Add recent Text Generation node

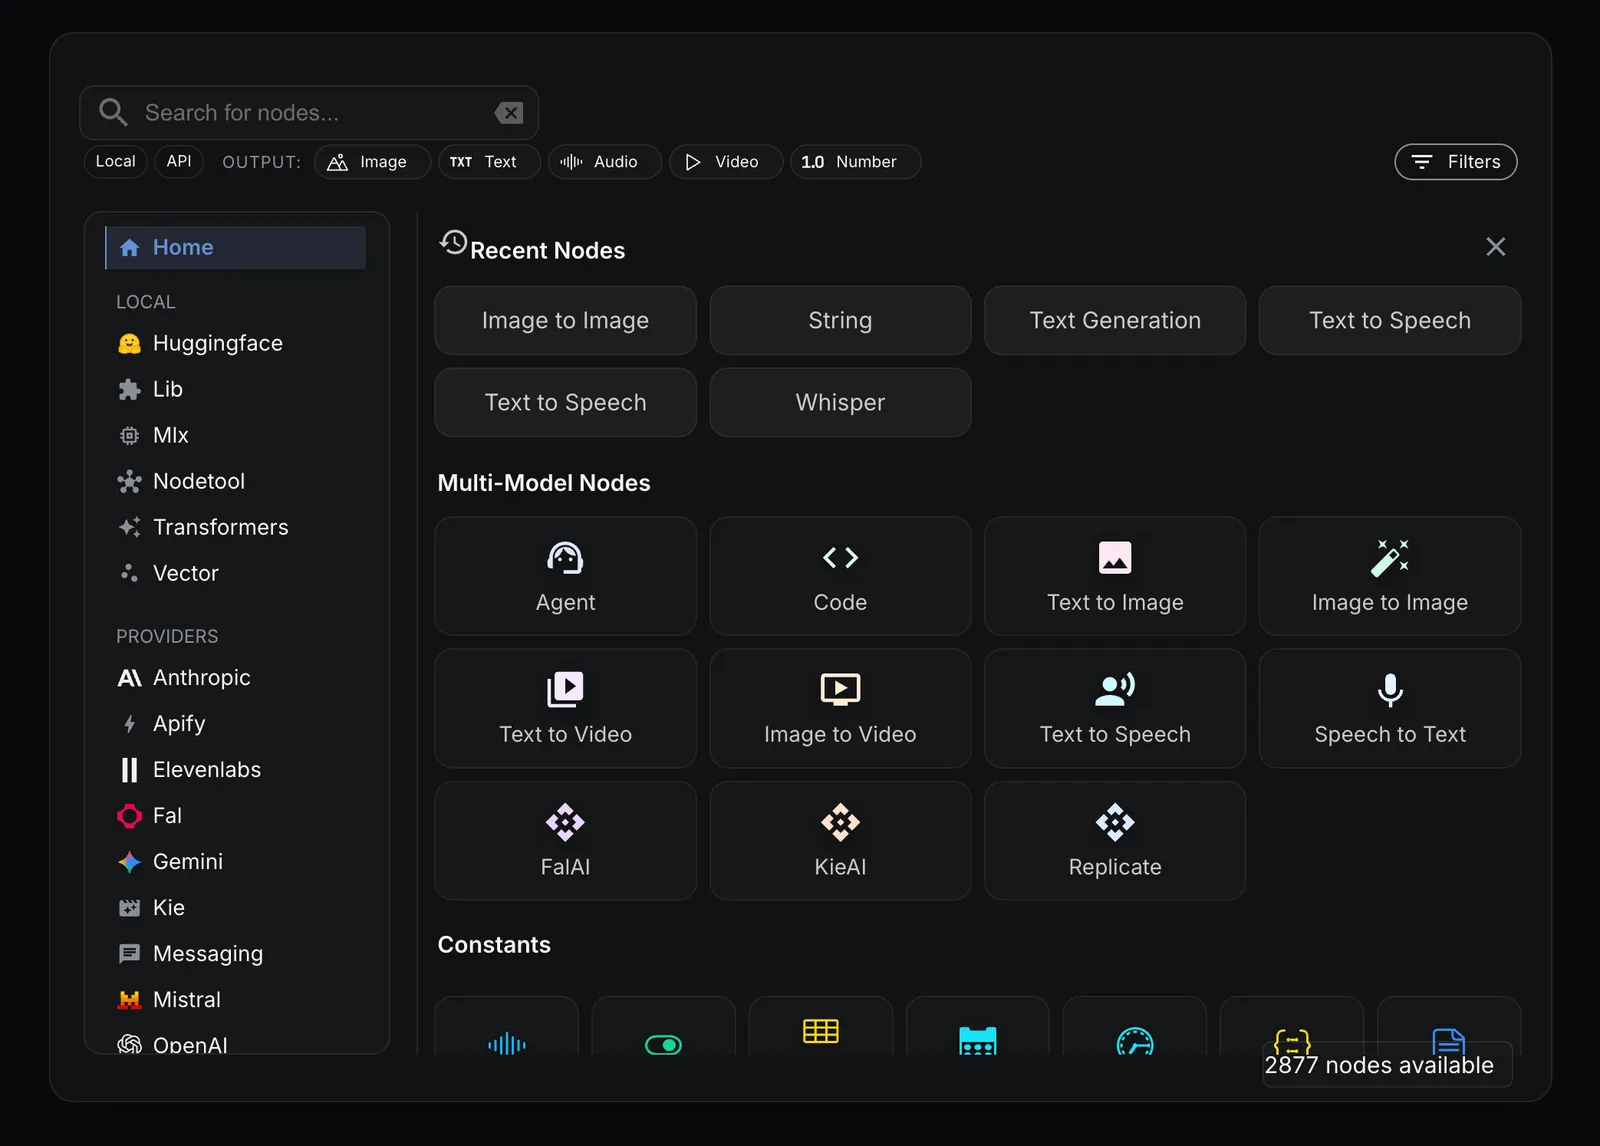(x=1115, y=320)
